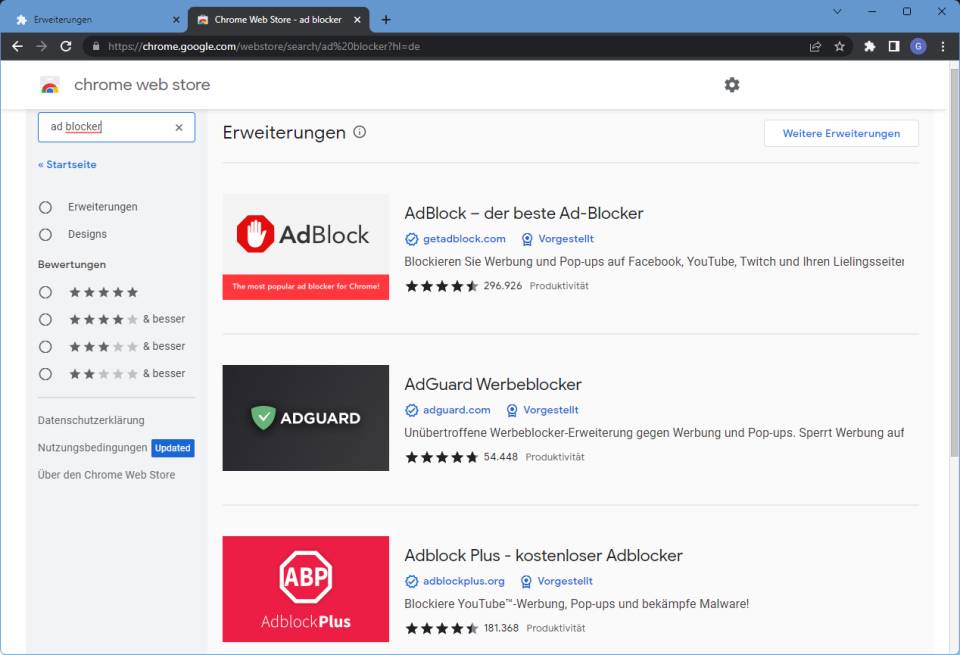Switch to the Erweiterungen browser tab
Image resolution: width=960 pixels, height=655 pixels.
95,20
